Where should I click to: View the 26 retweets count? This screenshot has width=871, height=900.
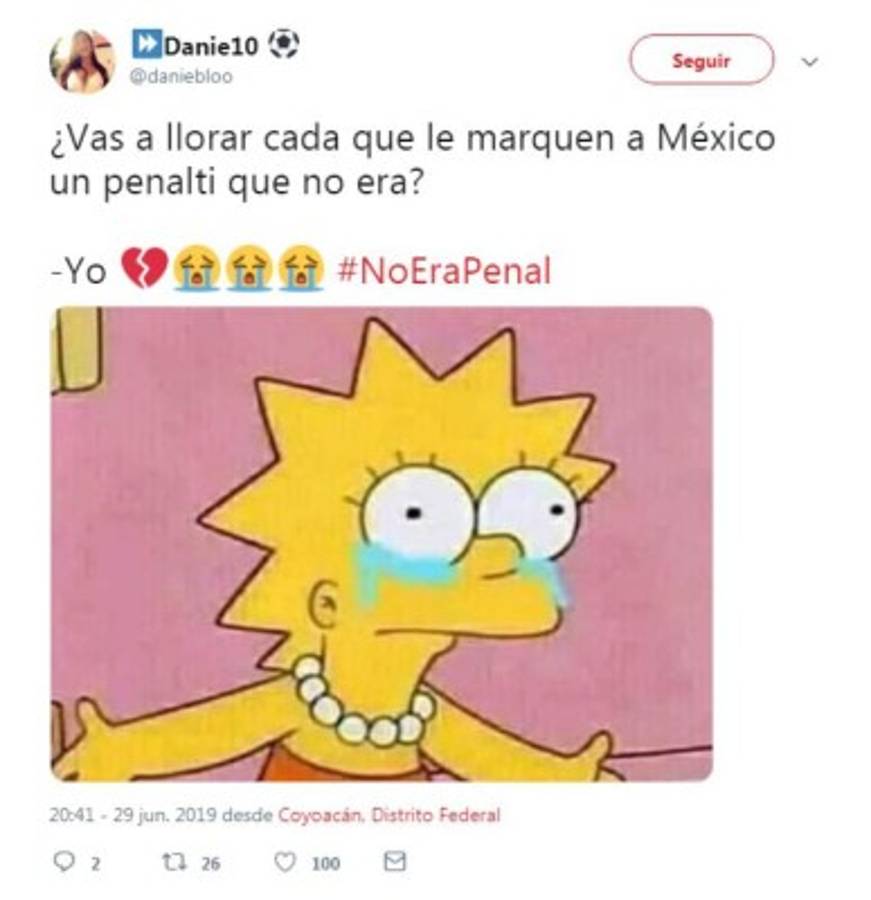click(x=211, y=863)
